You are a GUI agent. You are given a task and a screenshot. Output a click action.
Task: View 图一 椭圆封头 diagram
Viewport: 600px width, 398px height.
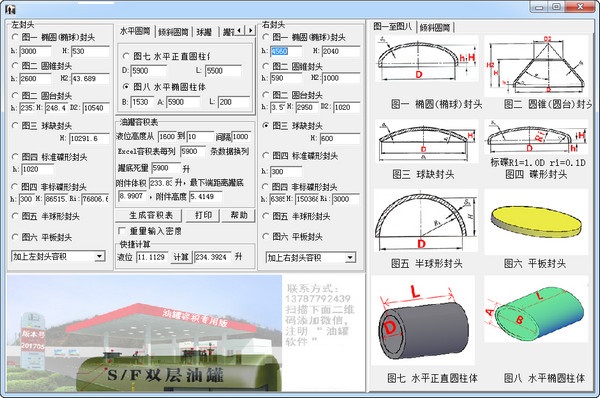coord(427,59)
